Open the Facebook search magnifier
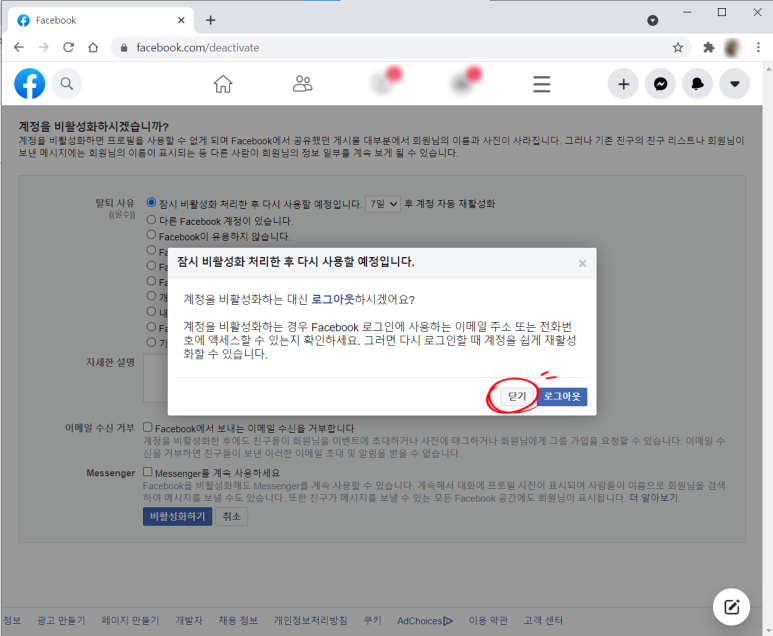 coord(67,84)
